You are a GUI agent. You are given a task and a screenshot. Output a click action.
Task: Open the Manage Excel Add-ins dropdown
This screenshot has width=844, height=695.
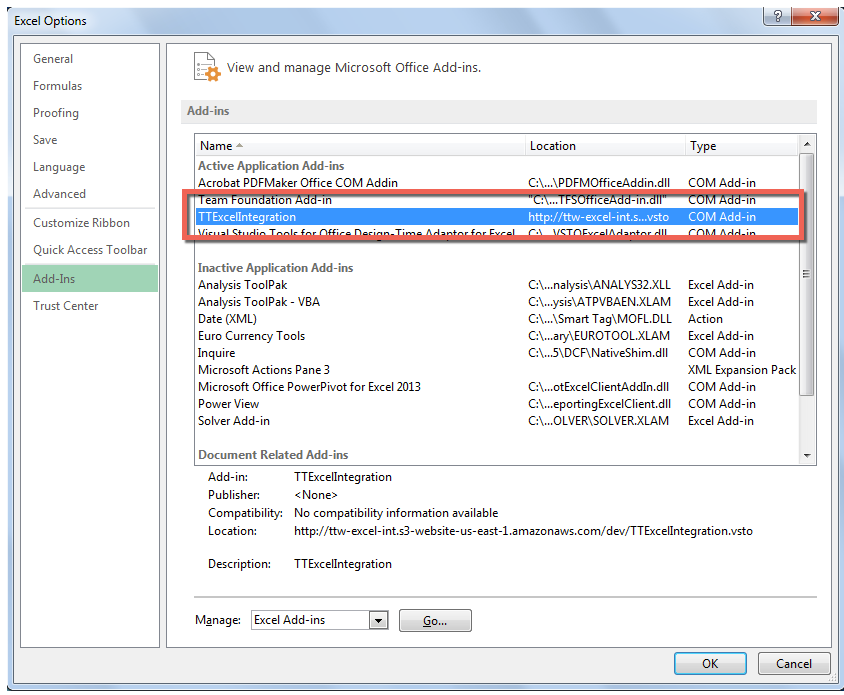click(378, 620)
